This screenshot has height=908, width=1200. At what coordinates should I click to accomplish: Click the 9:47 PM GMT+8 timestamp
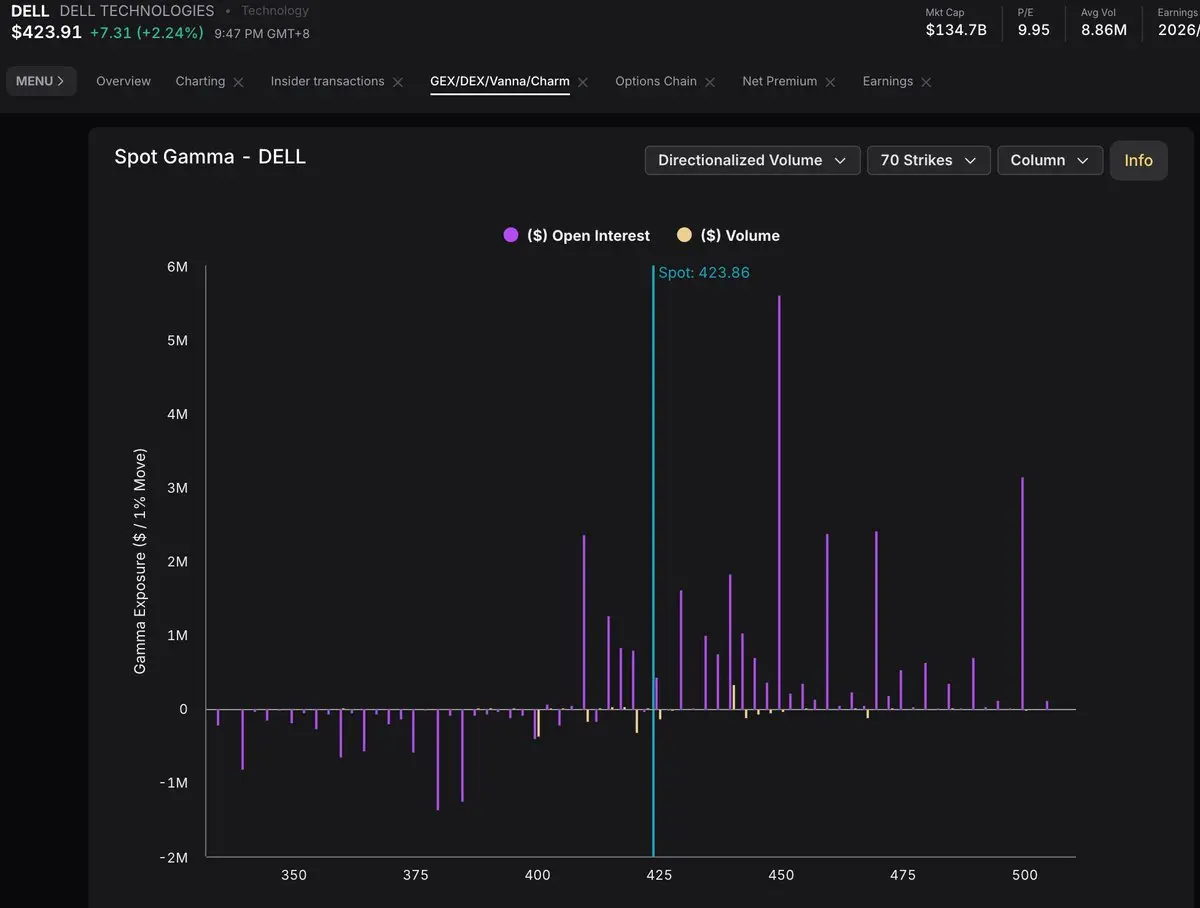point(262,33)
